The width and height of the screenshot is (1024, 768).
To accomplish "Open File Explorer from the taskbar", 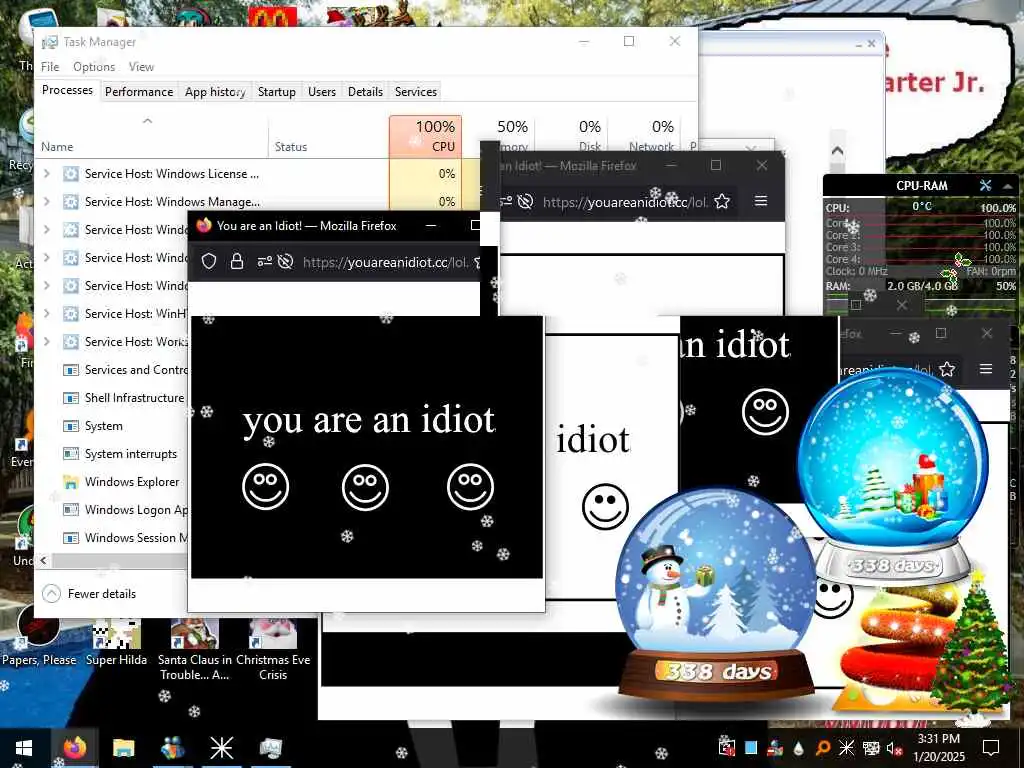I will click(123, 748).
